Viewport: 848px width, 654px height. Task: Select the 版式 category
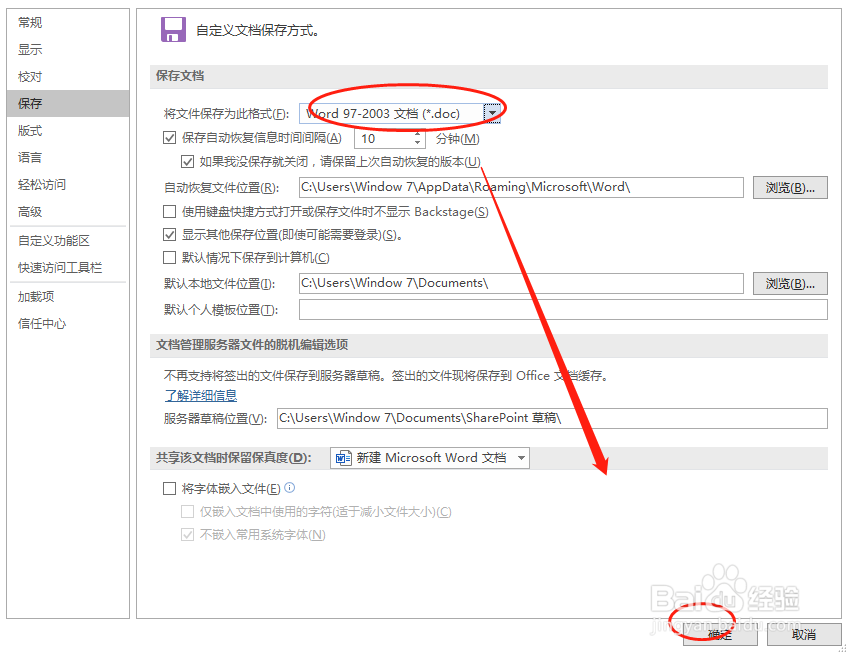(68, 130)
